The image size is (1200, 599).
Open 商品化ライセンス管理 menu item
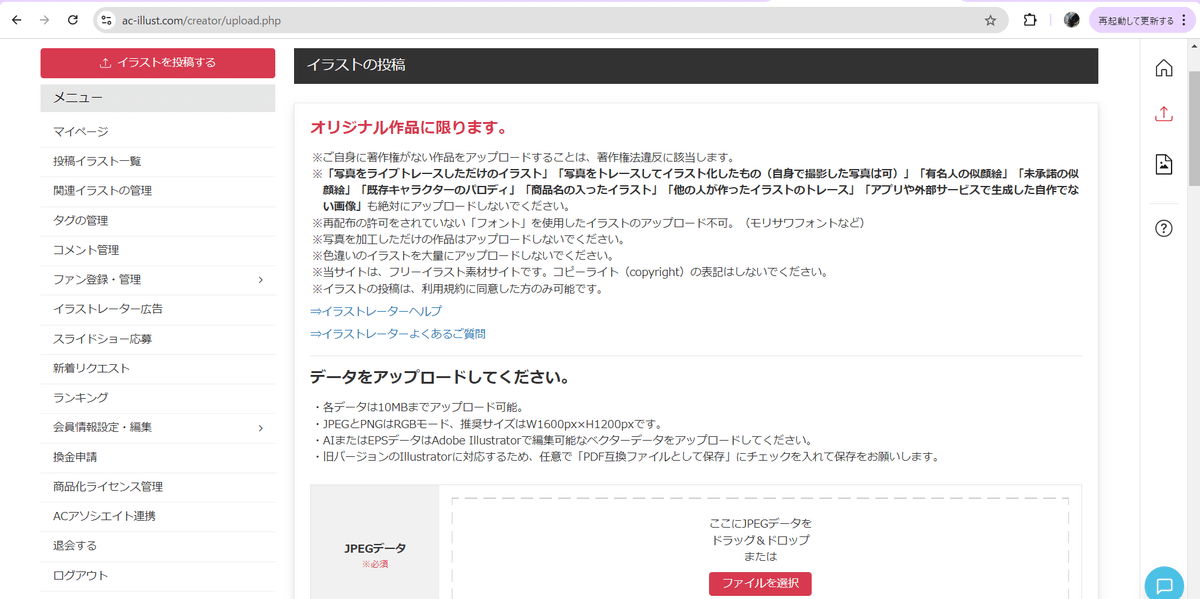[x=158, y=486]
